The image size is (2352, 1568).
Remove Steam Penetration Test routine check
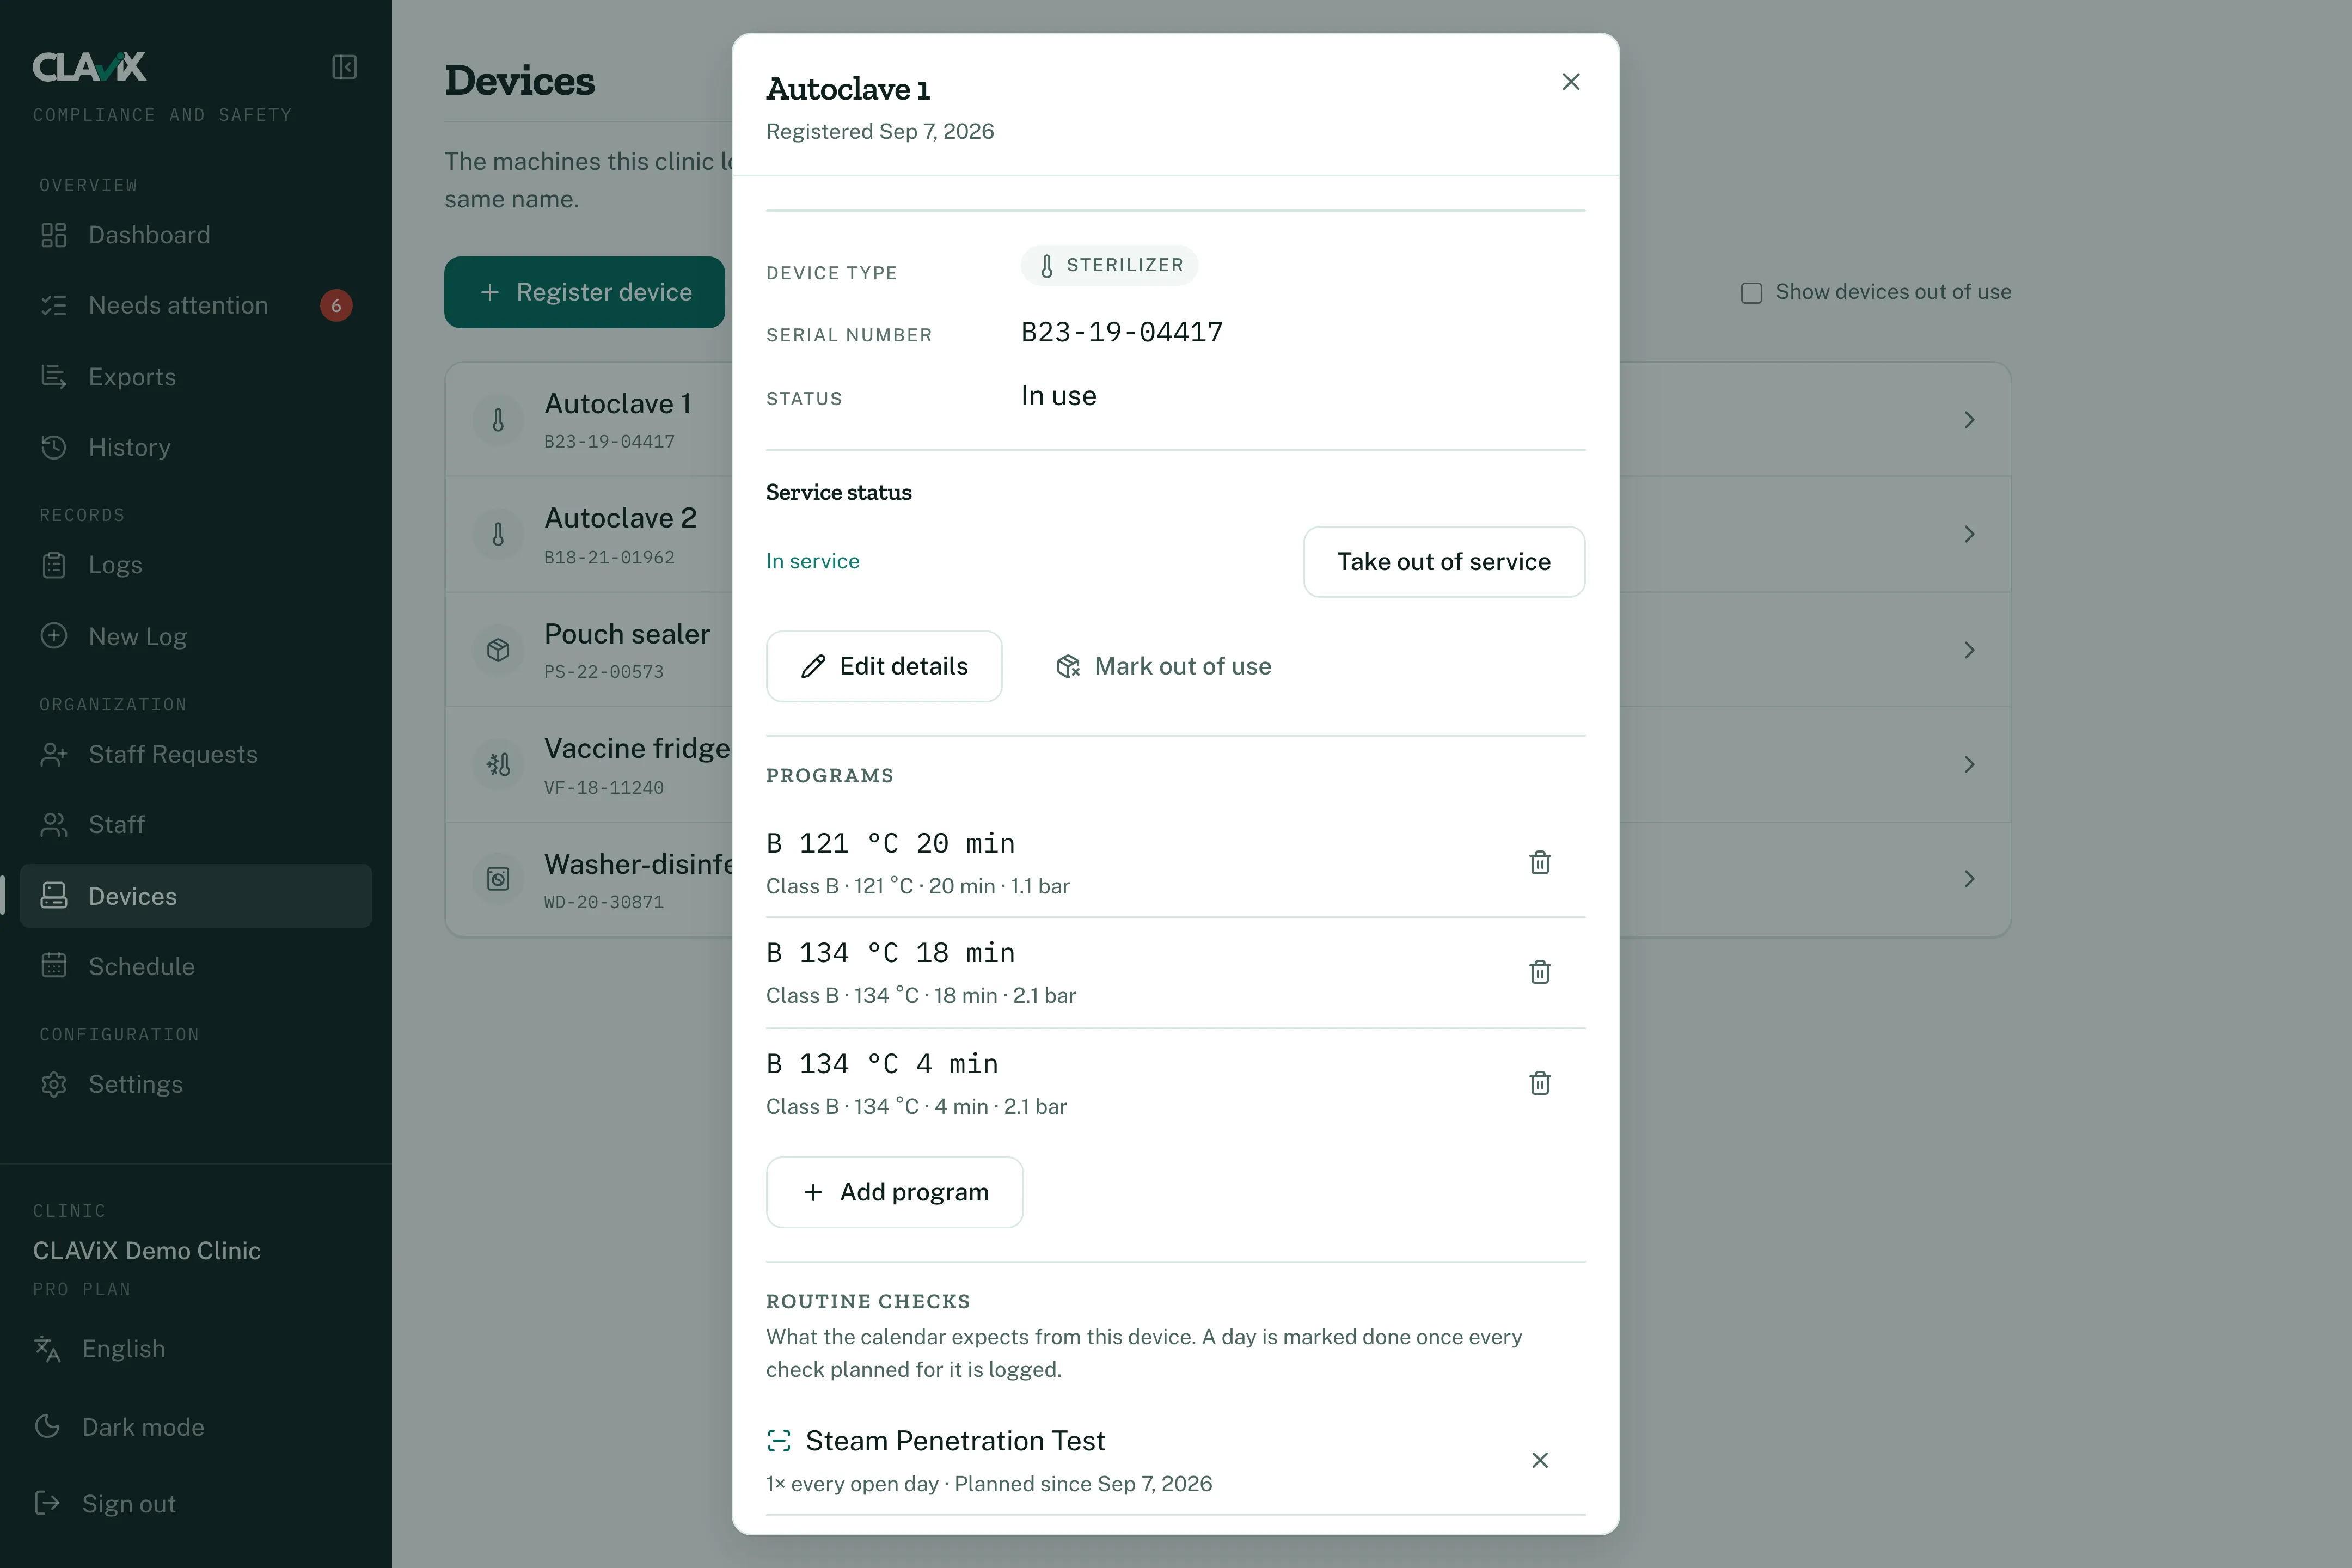point(1540,1460)
